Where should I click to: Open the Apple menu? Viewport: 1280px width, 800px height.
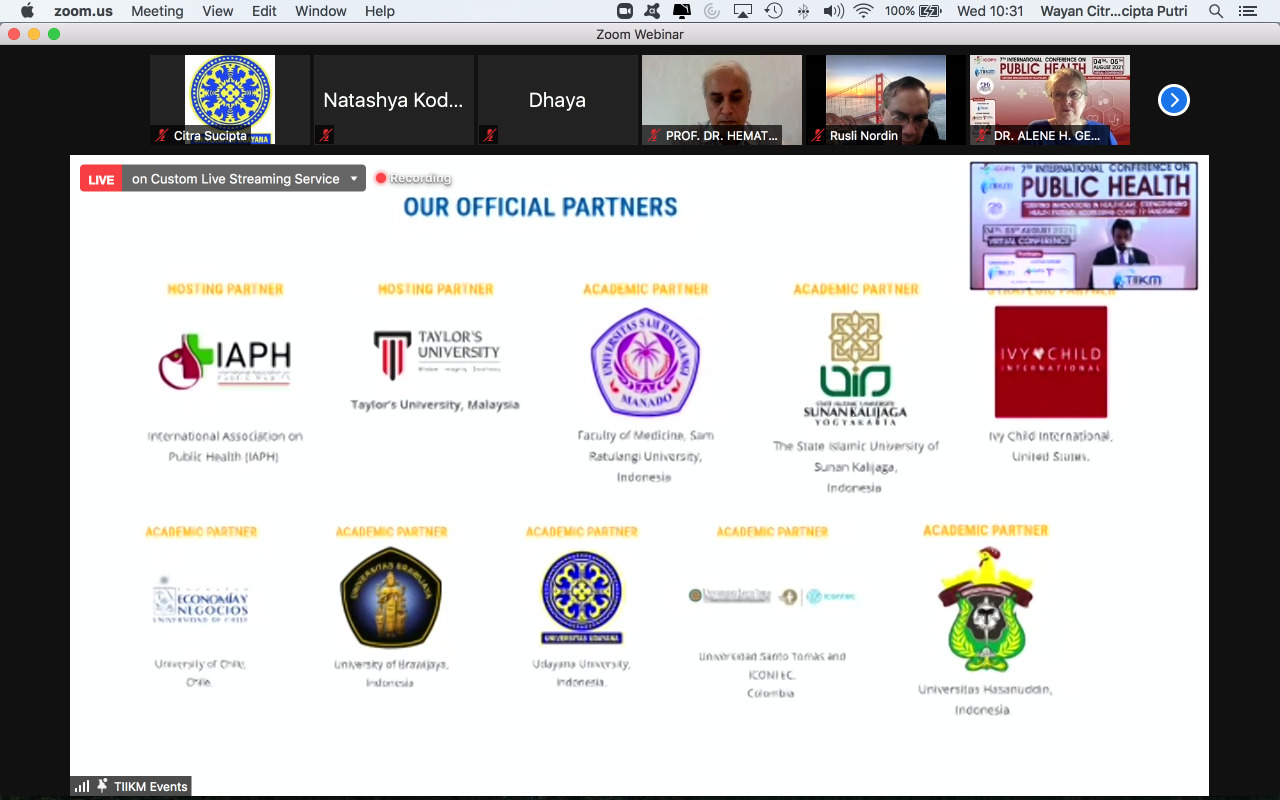27,11
